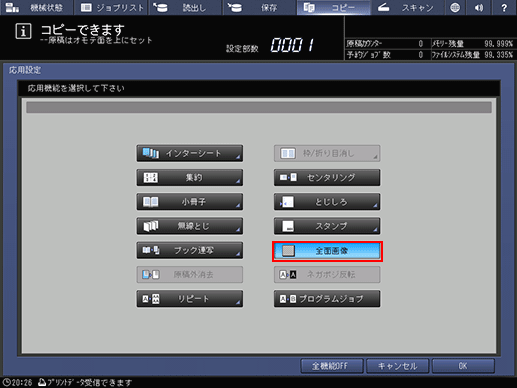This screenshot has height=388, width=517.
Task: Expand the 小冊子 corner arrow
Action: click(238, 206)
